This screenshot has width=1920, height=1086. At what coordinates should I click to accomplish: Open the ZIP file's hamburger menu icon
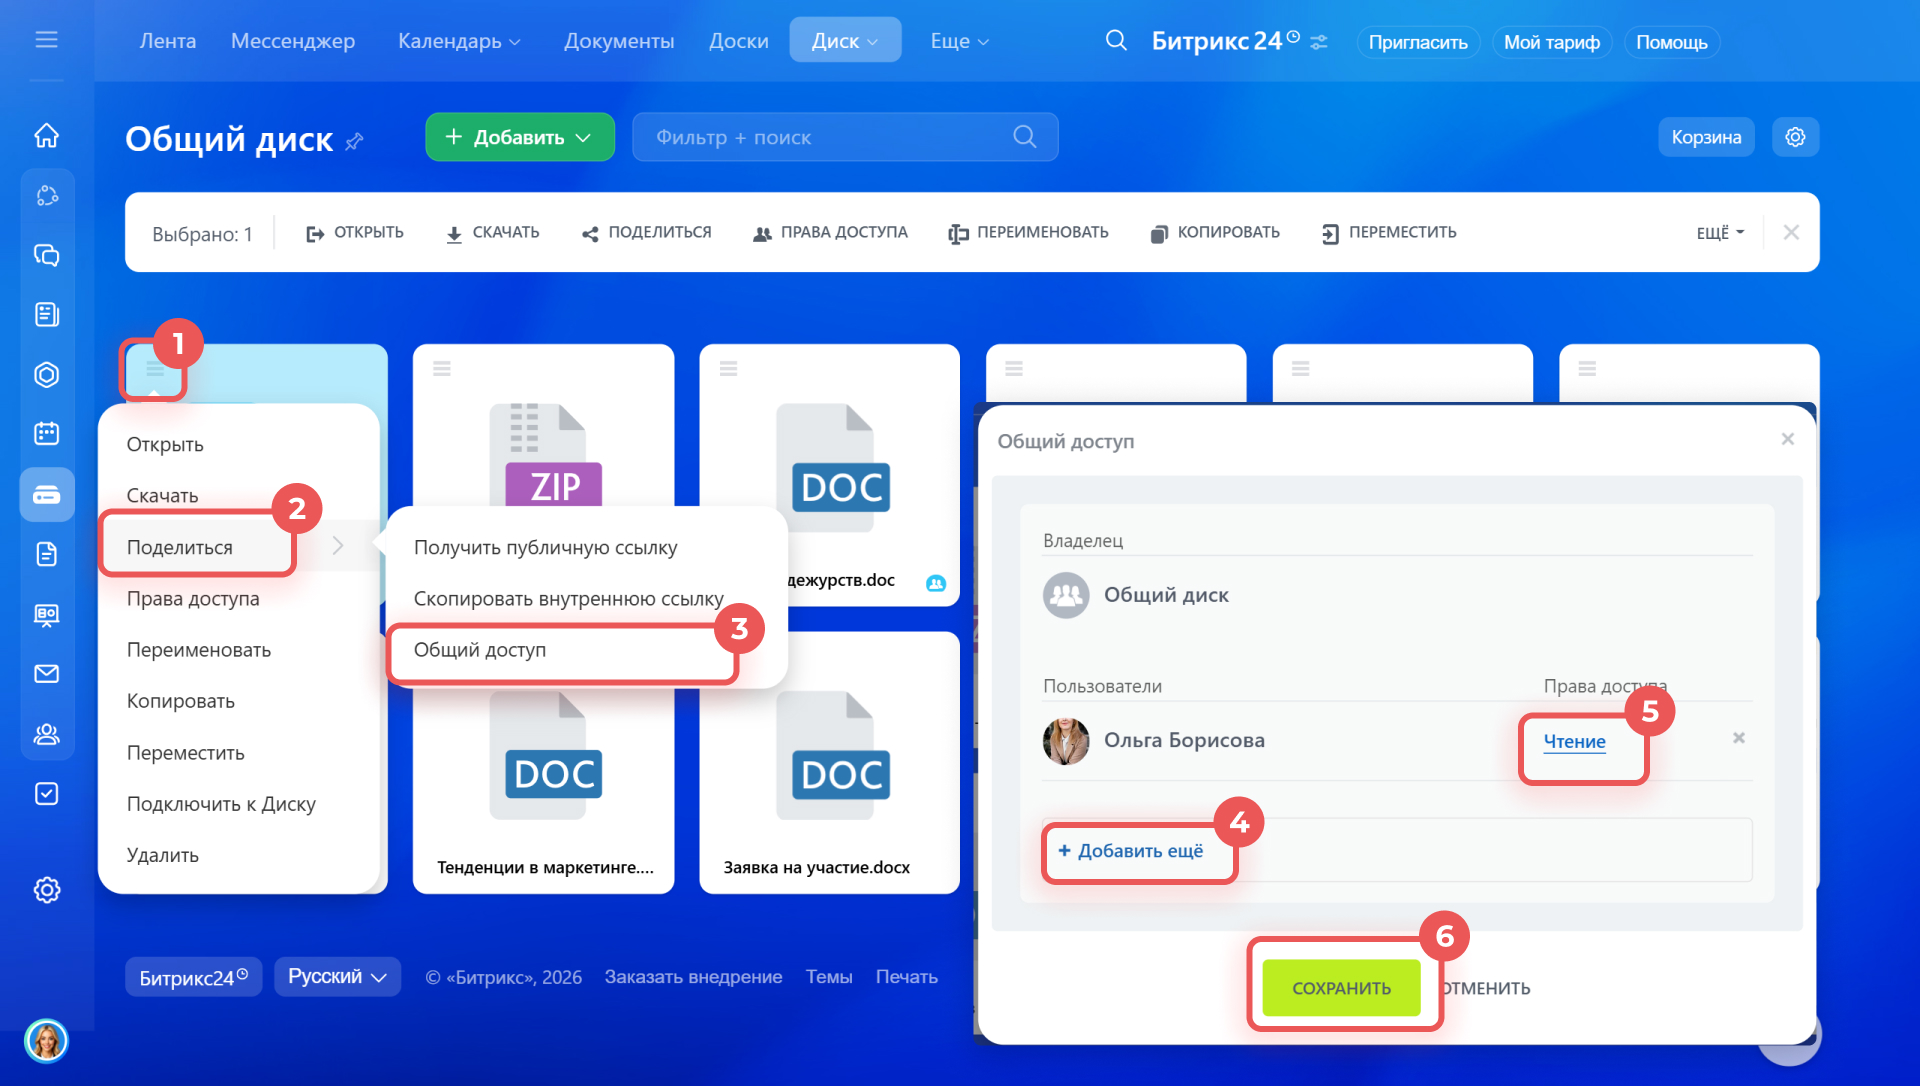point(442,369)
